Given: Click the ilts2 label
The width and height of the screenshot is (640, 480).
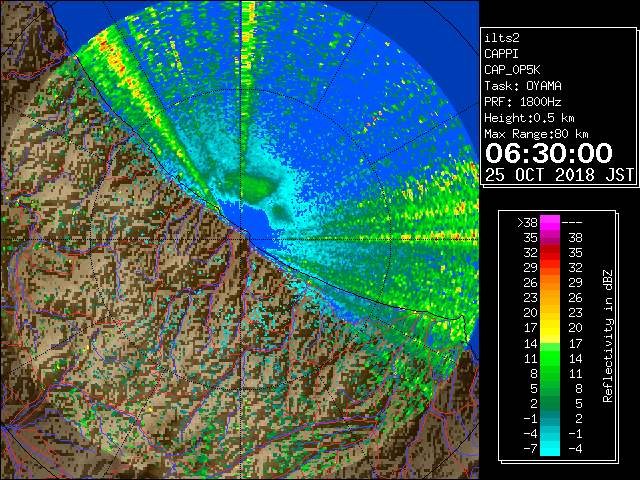Looking at the screenshot, I should 502,38.
